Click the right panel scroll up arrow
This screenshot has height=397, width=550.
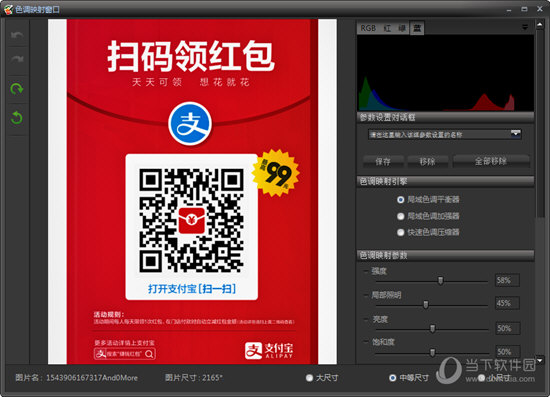tap(539, 25)
